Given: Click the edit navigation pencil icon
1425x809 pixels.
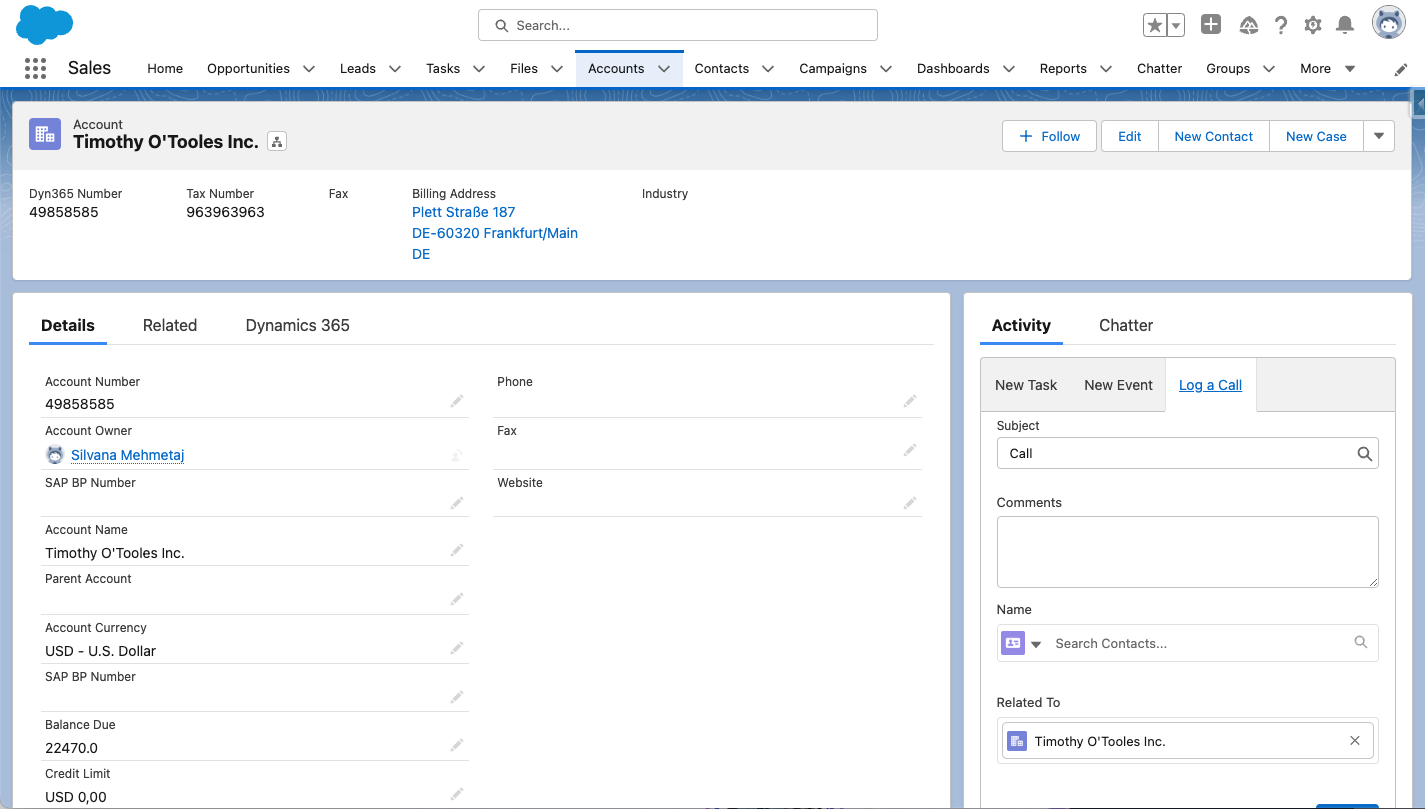Looking at the screenshot, I should pyautogui.click(x=1402, y=69).
